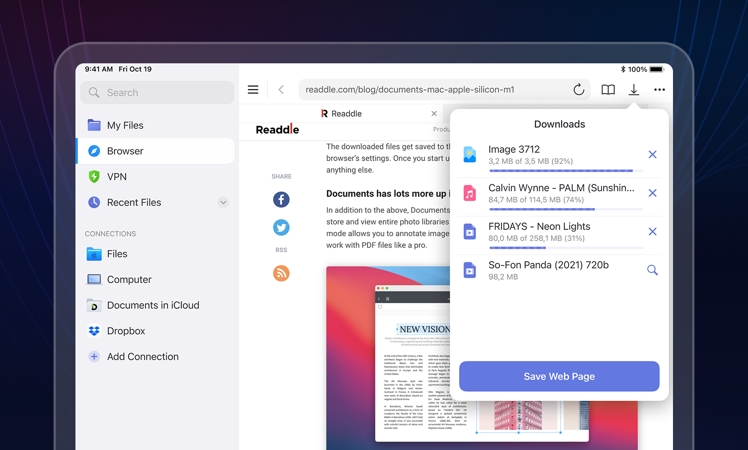Toggle the Downloads popover via download icon
Viewport: 748px width, 450px height.
click(634, 90)
